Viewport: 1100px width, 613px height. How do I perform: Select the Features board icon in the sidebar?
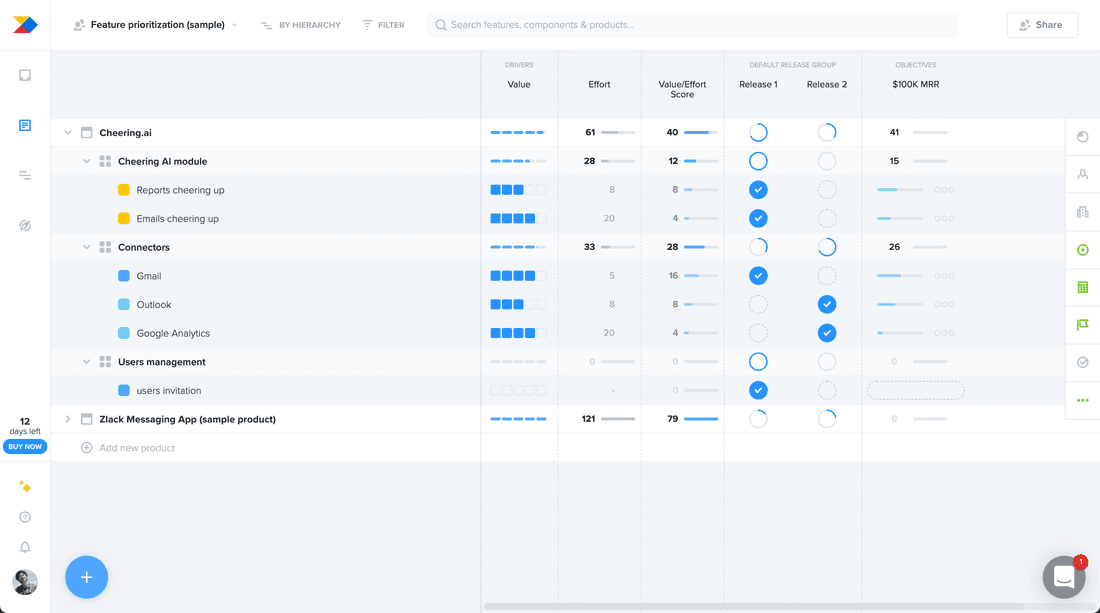click(24, 125)
